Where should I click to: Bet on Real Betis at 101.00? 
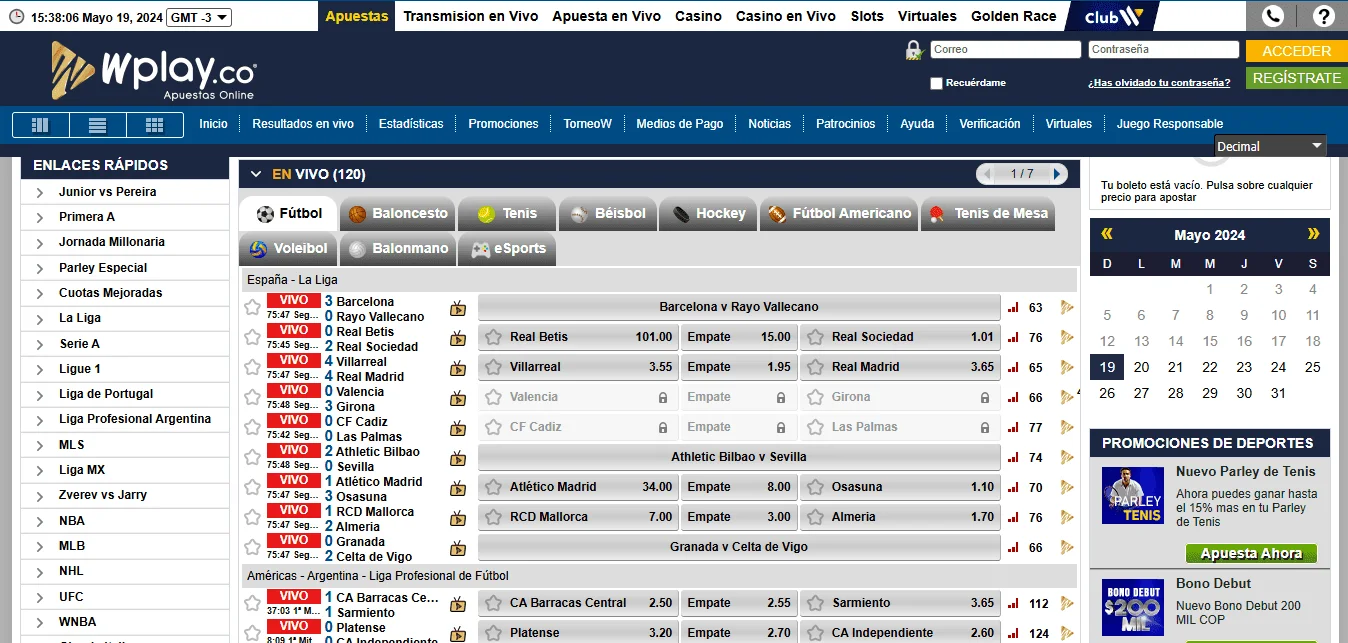click(578, 337)
